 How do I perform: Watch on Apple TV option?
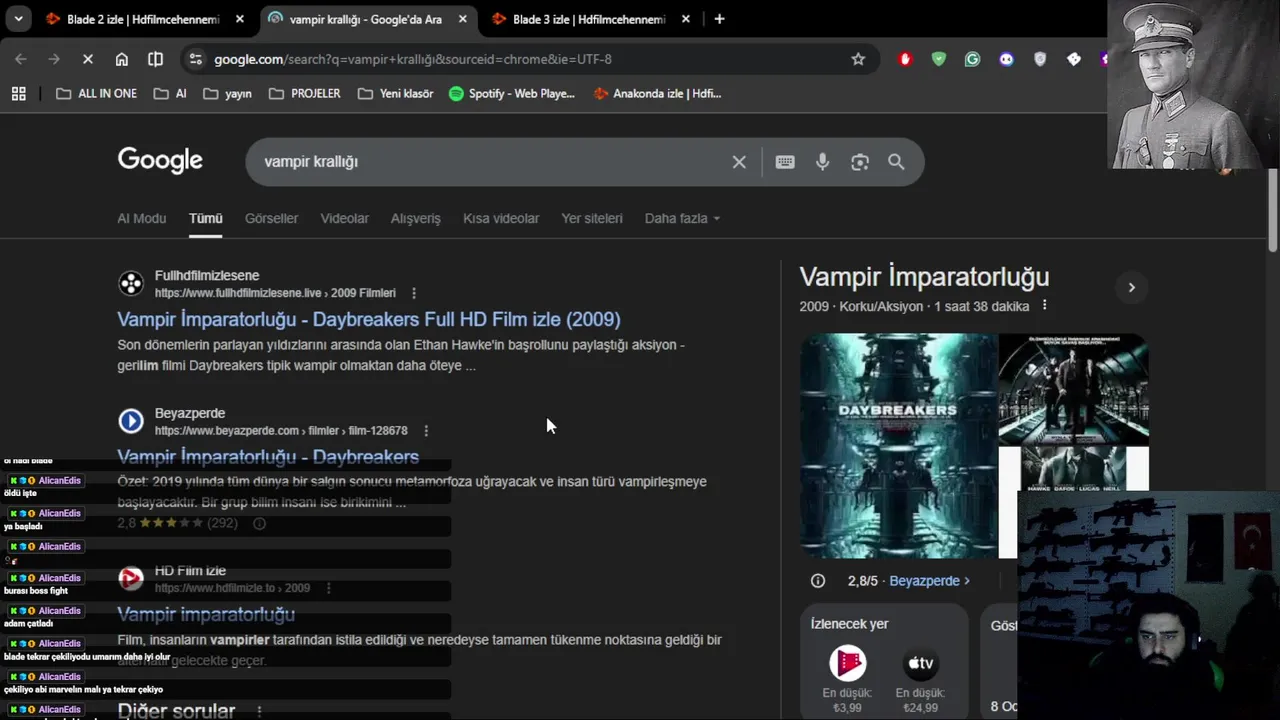[921, 663]
